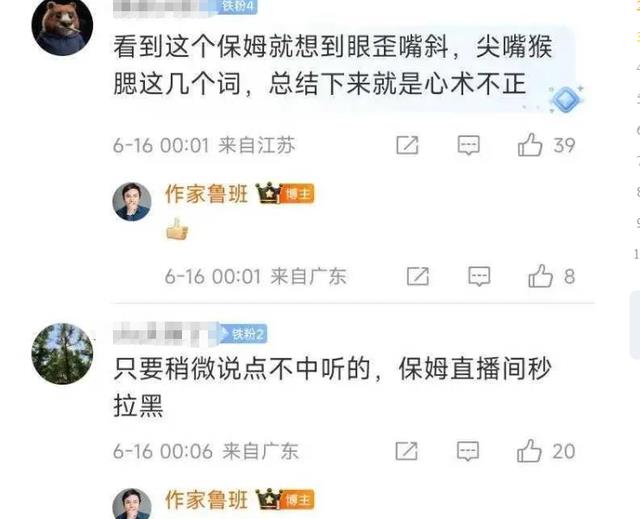Viewport: 640px width, 519px height.
Task: Share the comment from 江苏
Action: [407, 145]
